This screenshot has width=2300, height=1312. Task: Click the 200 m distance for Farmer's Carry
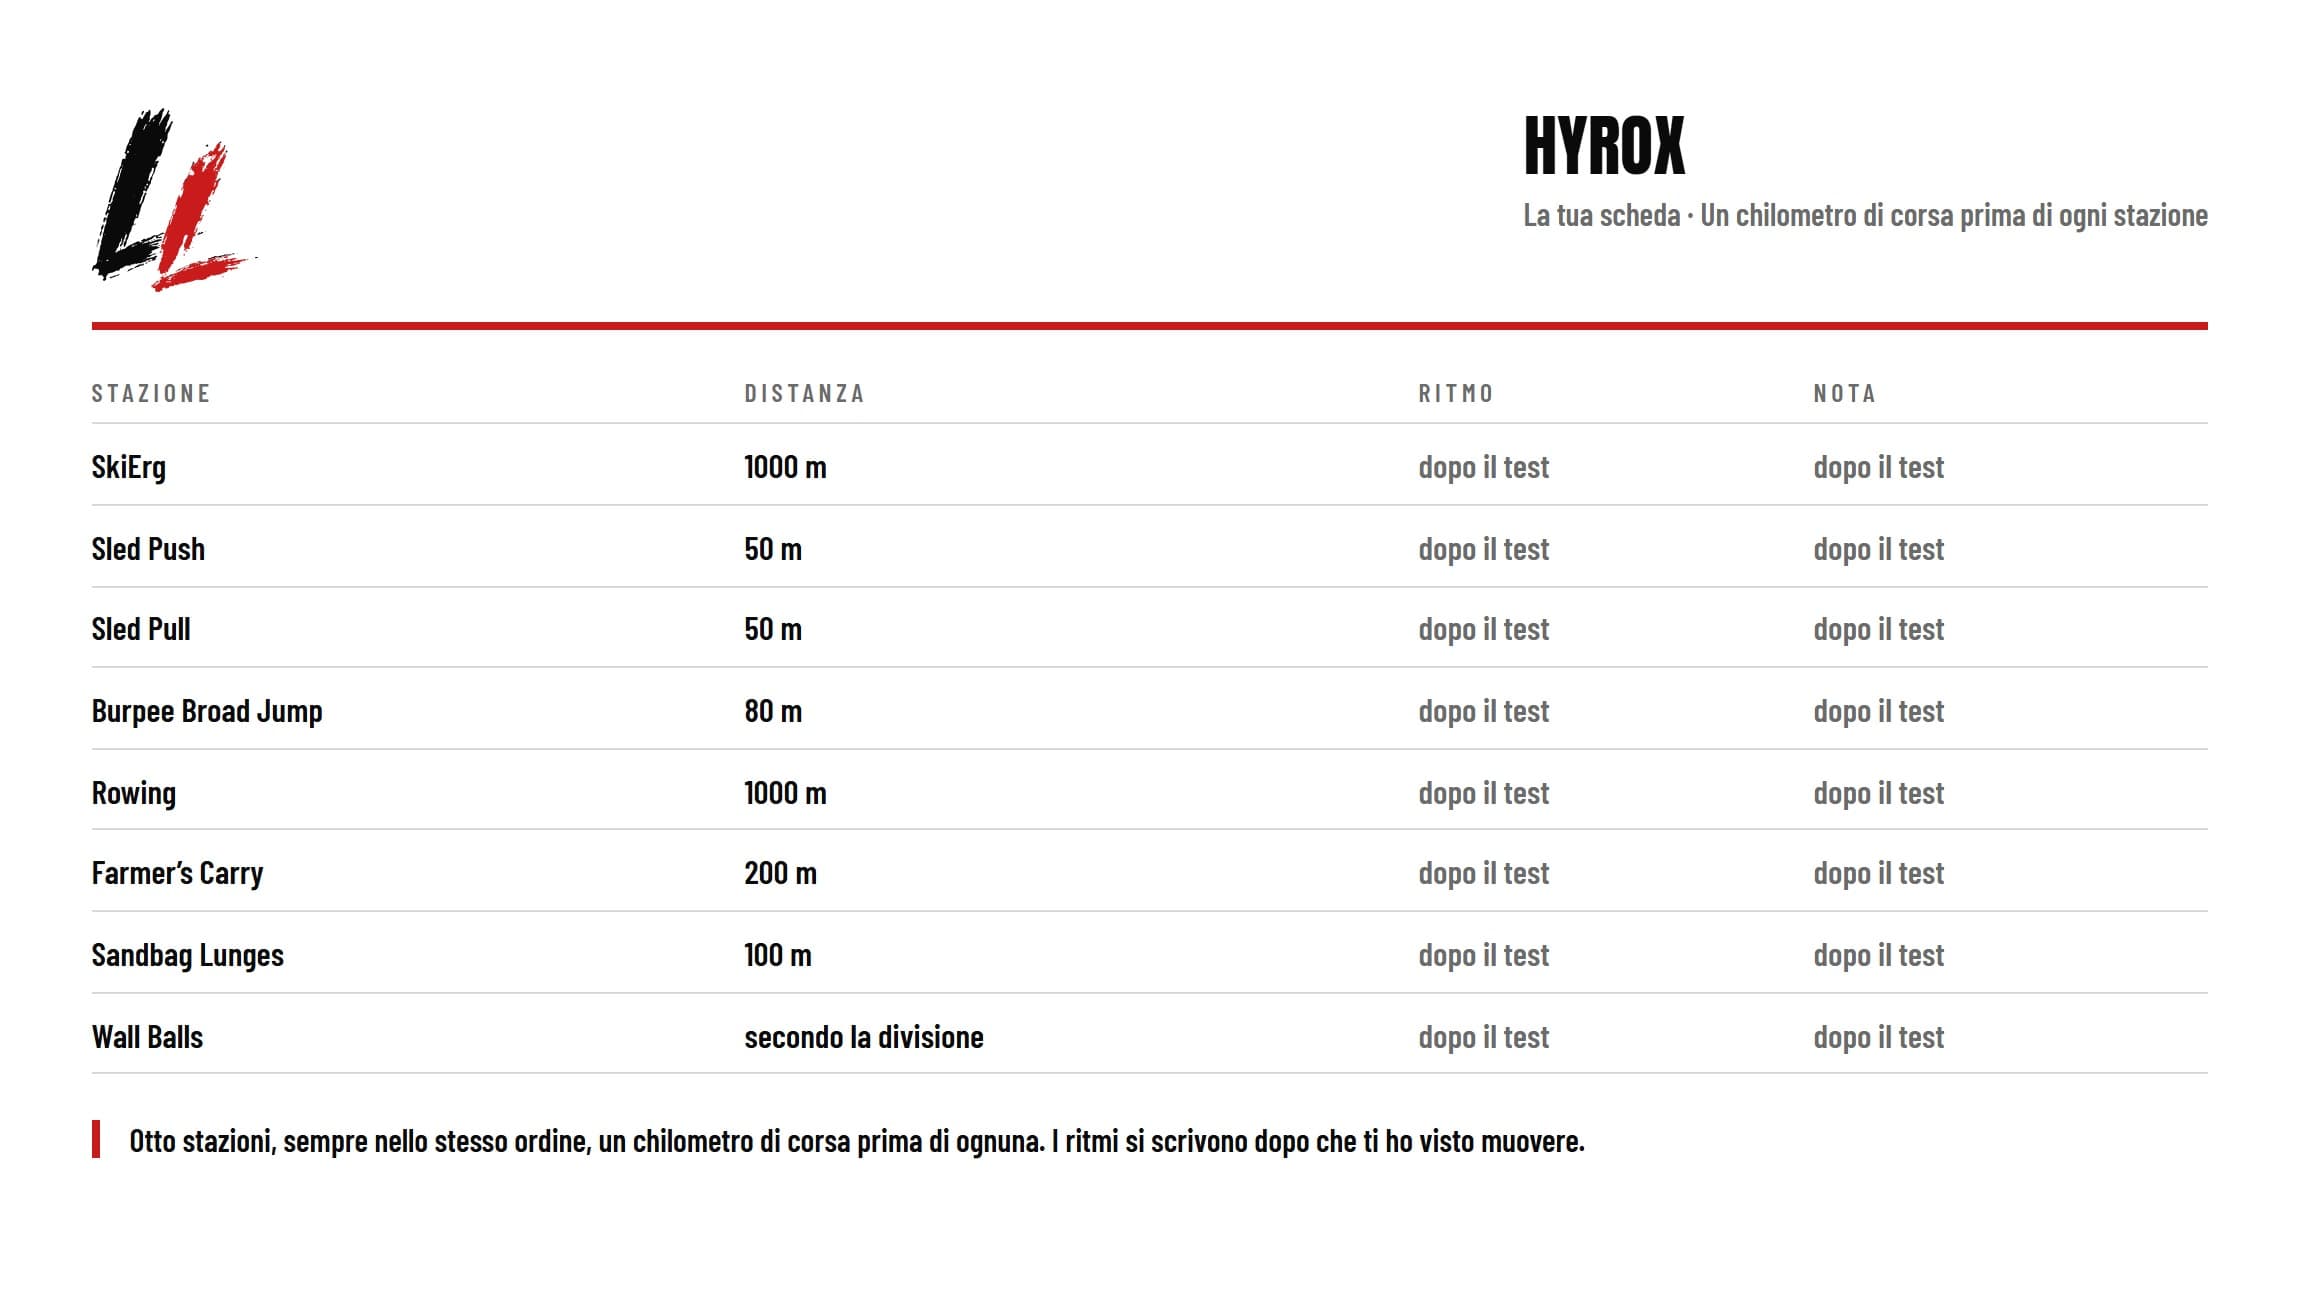(x=780, y=873)
